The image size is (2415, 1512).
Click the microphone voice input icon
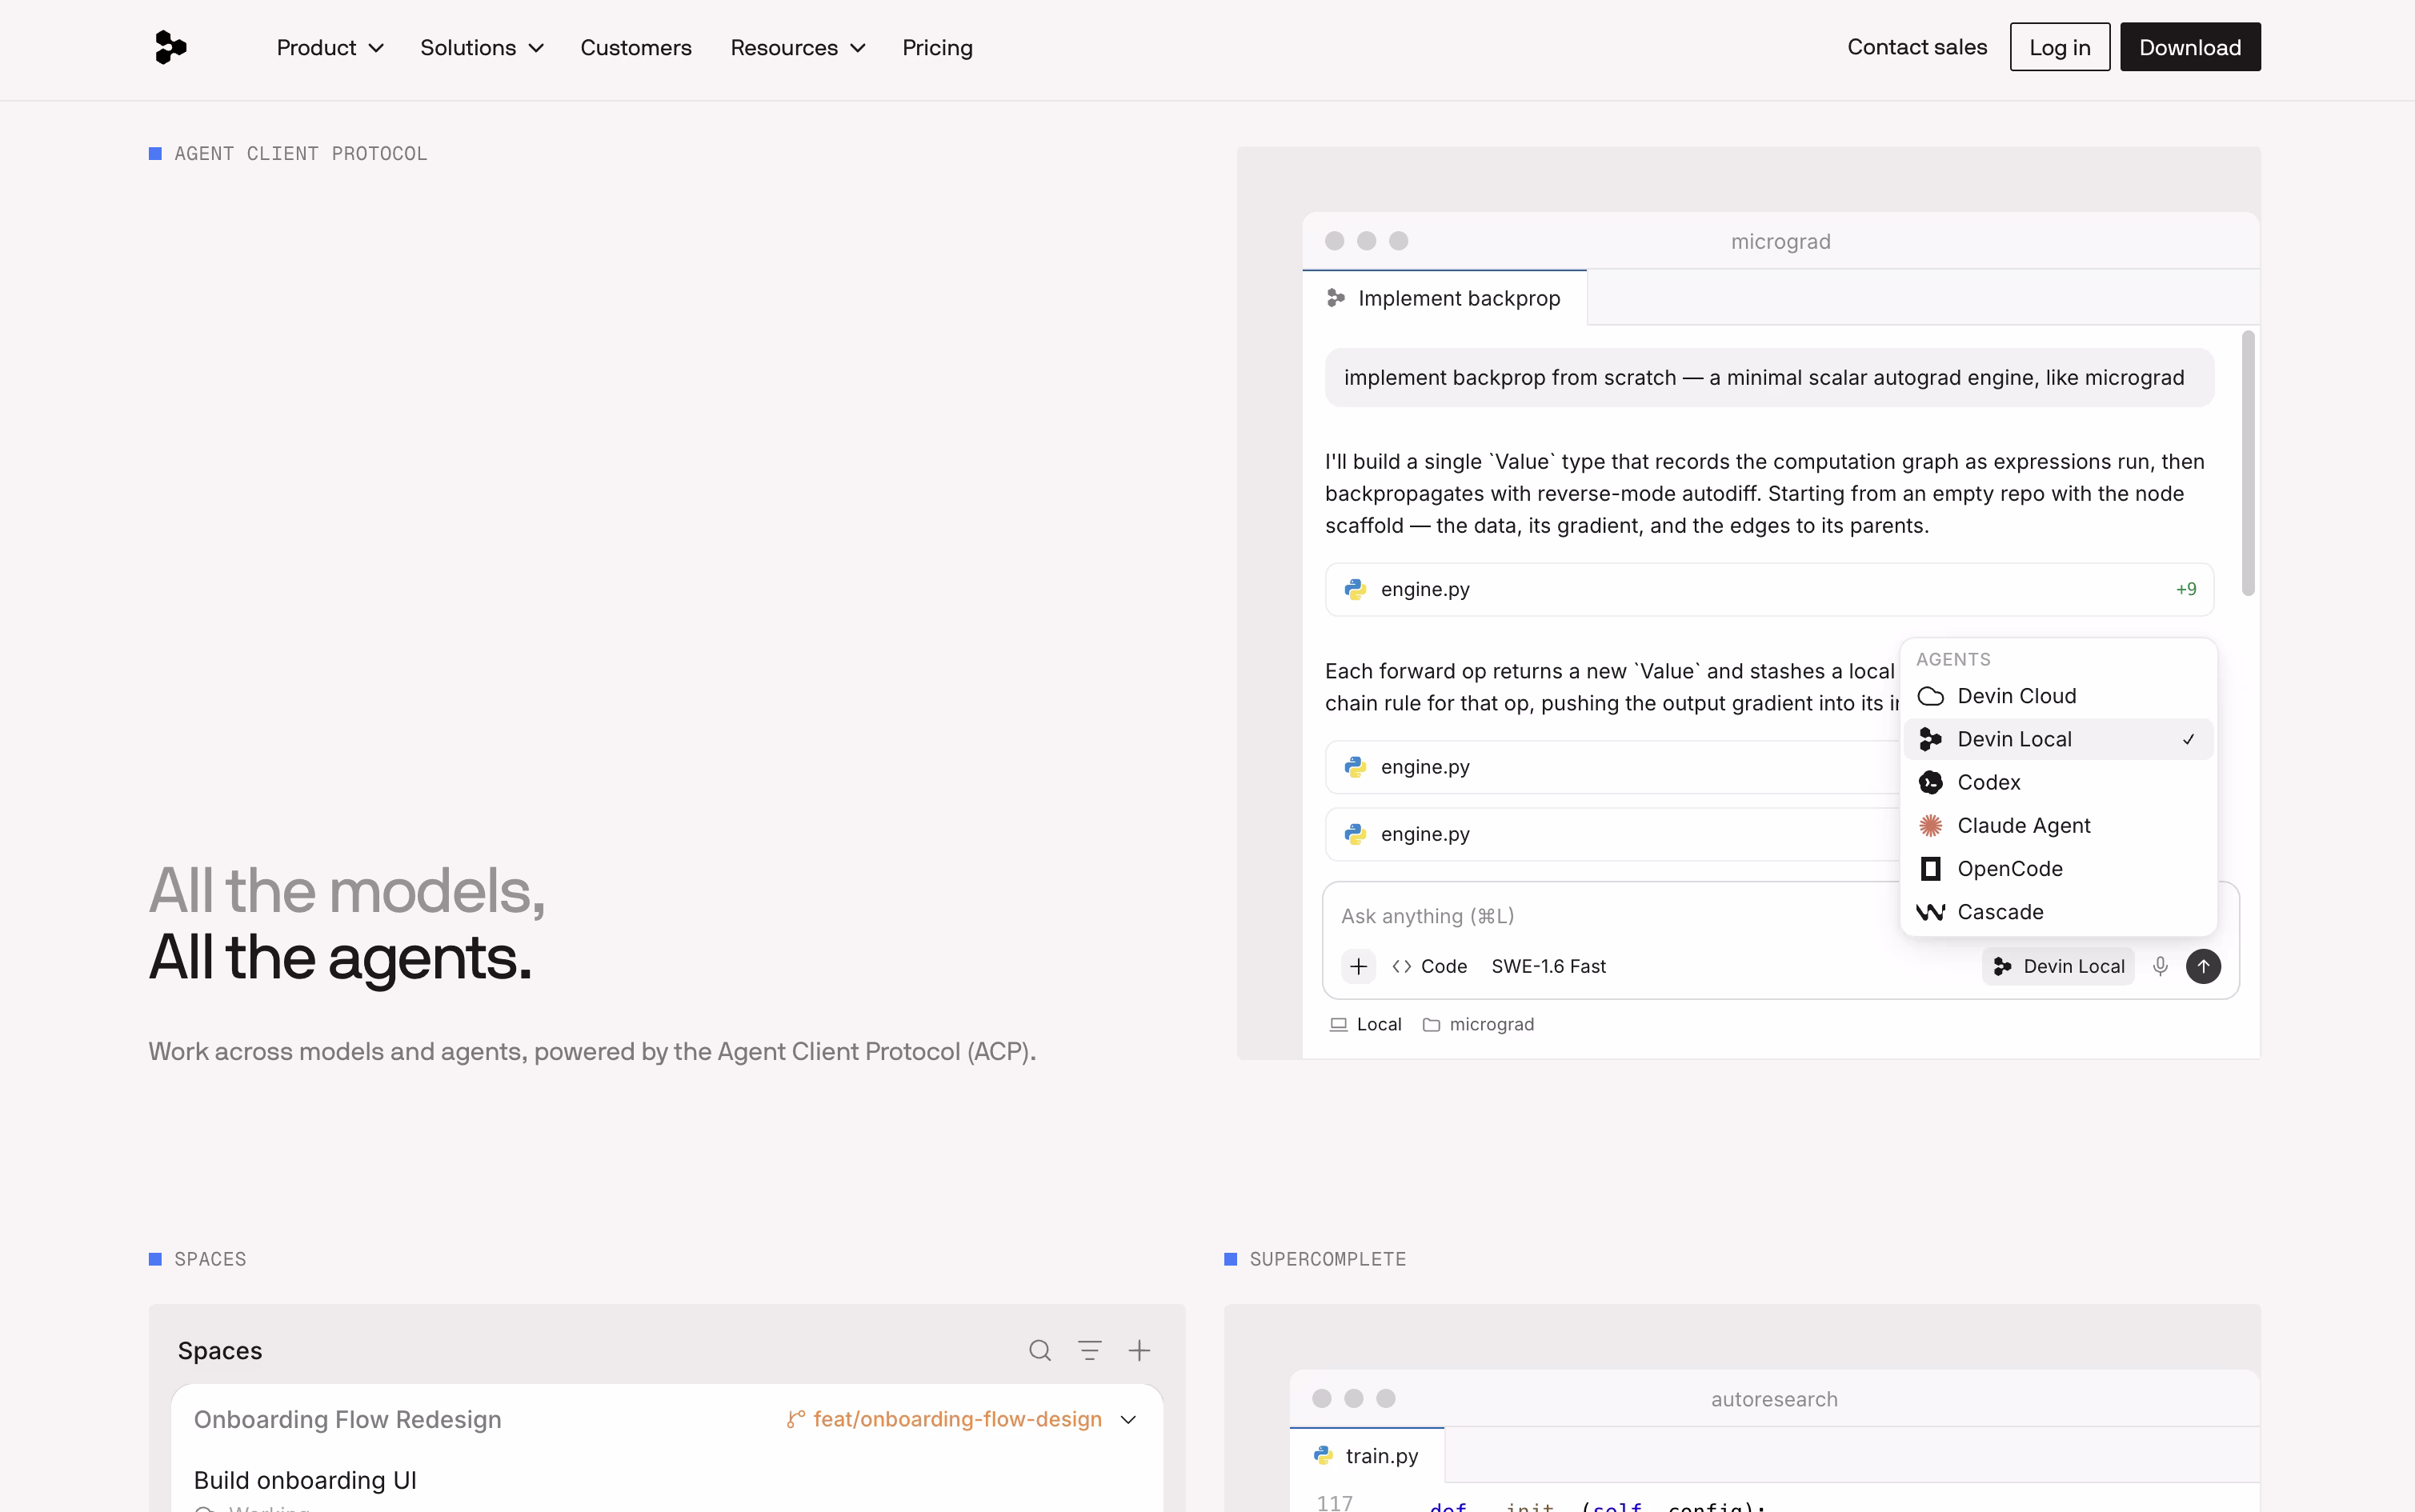pos(2160,966)
